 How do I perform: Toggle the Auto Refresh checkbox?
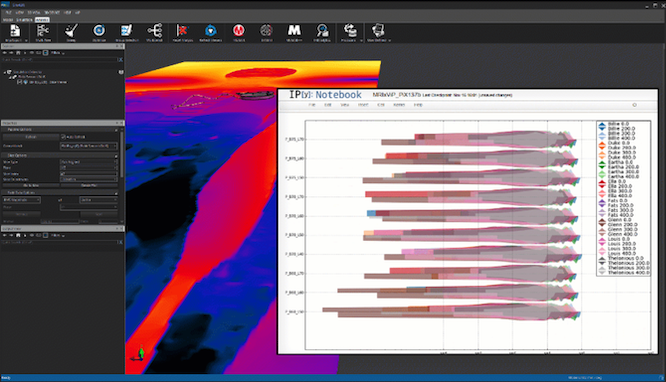[63, 137]
